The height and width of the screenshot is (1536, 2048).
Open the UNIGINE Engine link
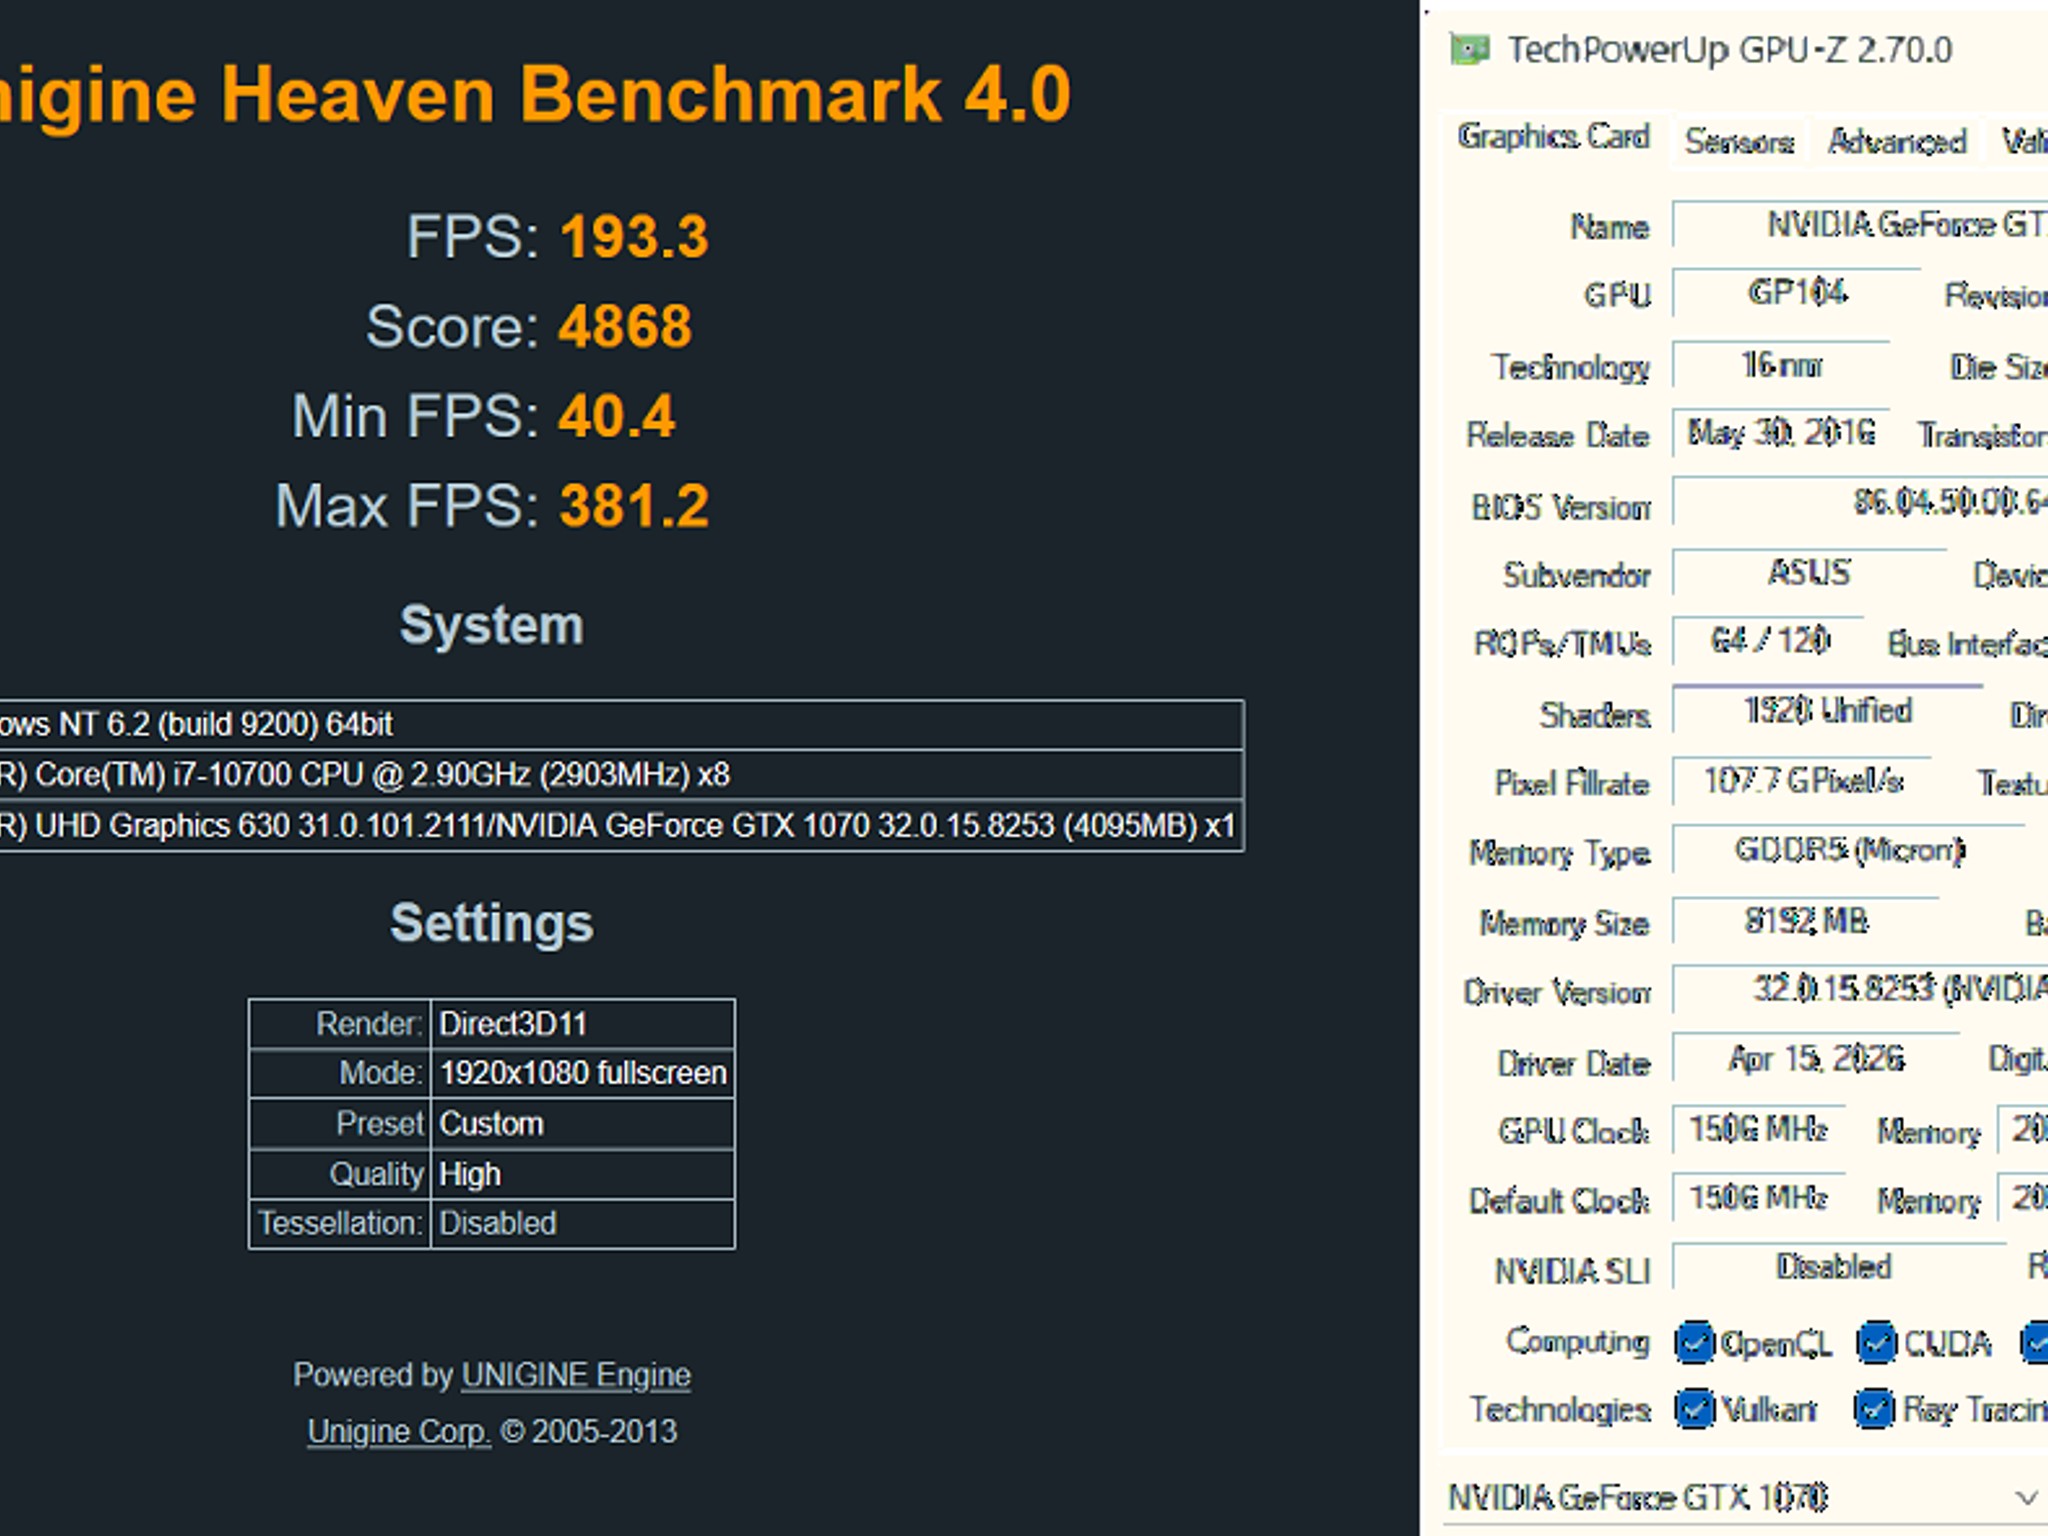coord(576,1375)
